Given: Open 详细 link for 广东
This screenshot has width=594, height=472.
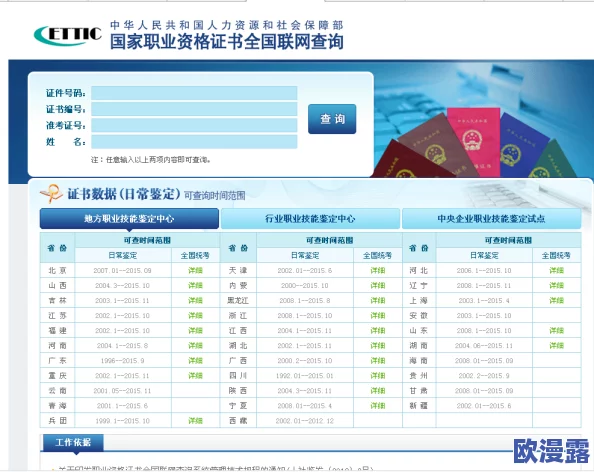Looking at the screenshot, I should pos(195,361).
